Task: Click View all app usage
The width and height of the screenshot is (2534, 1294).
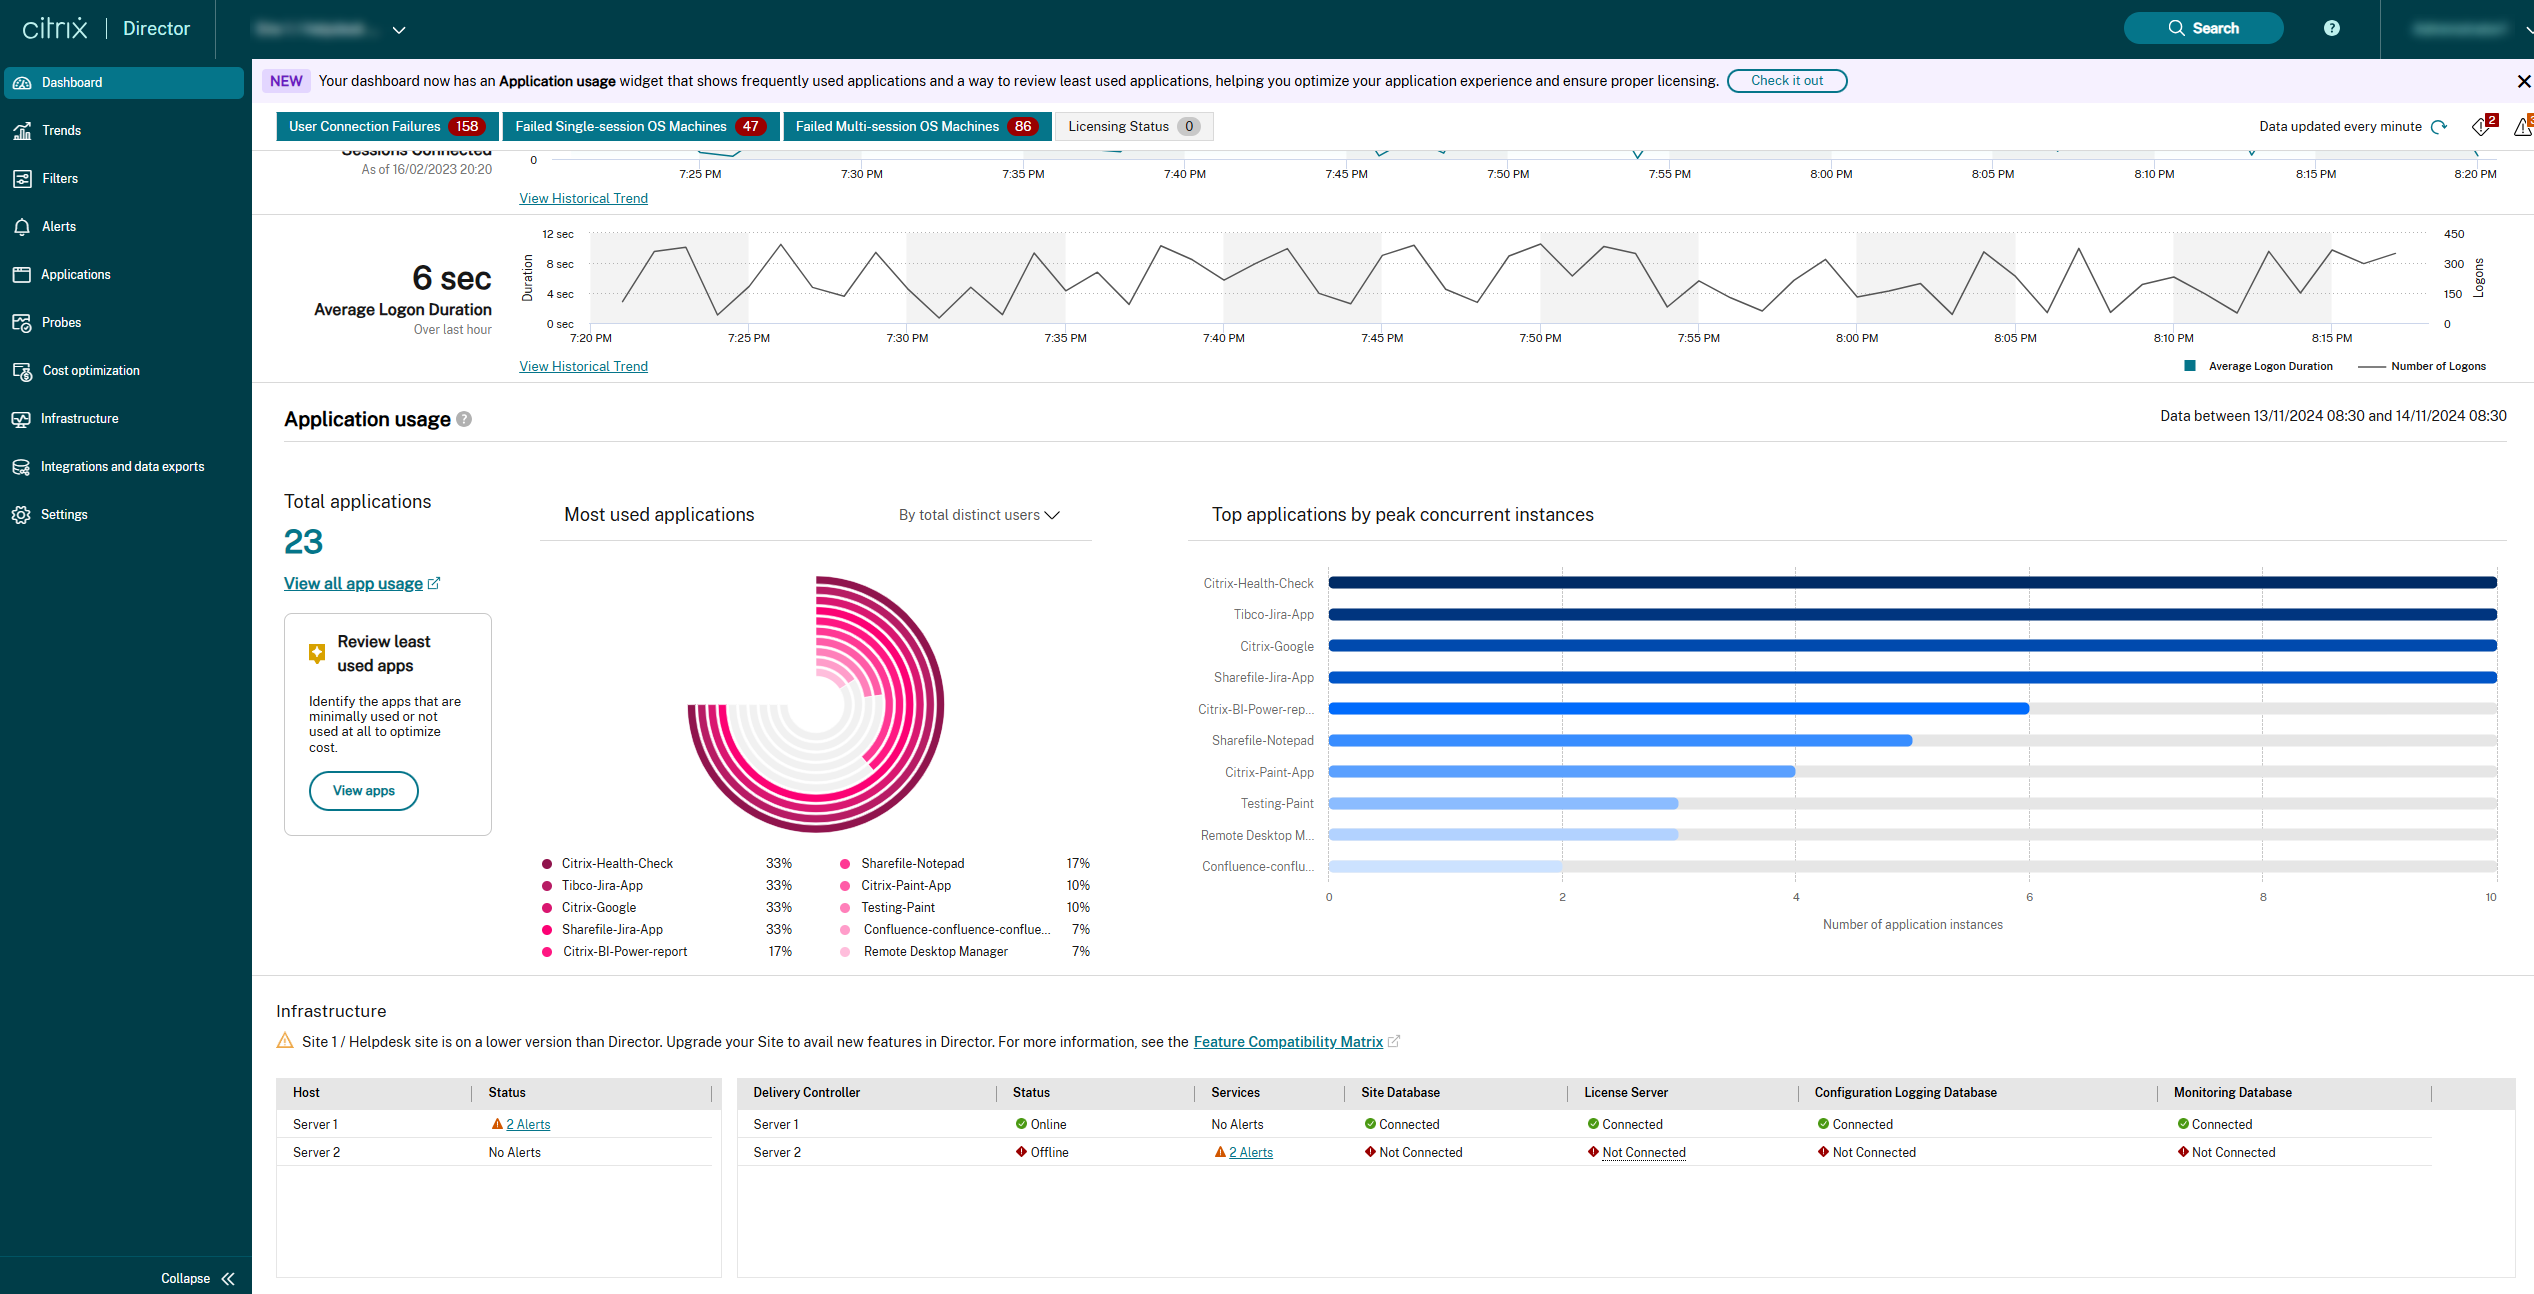Action: [353, 583]
